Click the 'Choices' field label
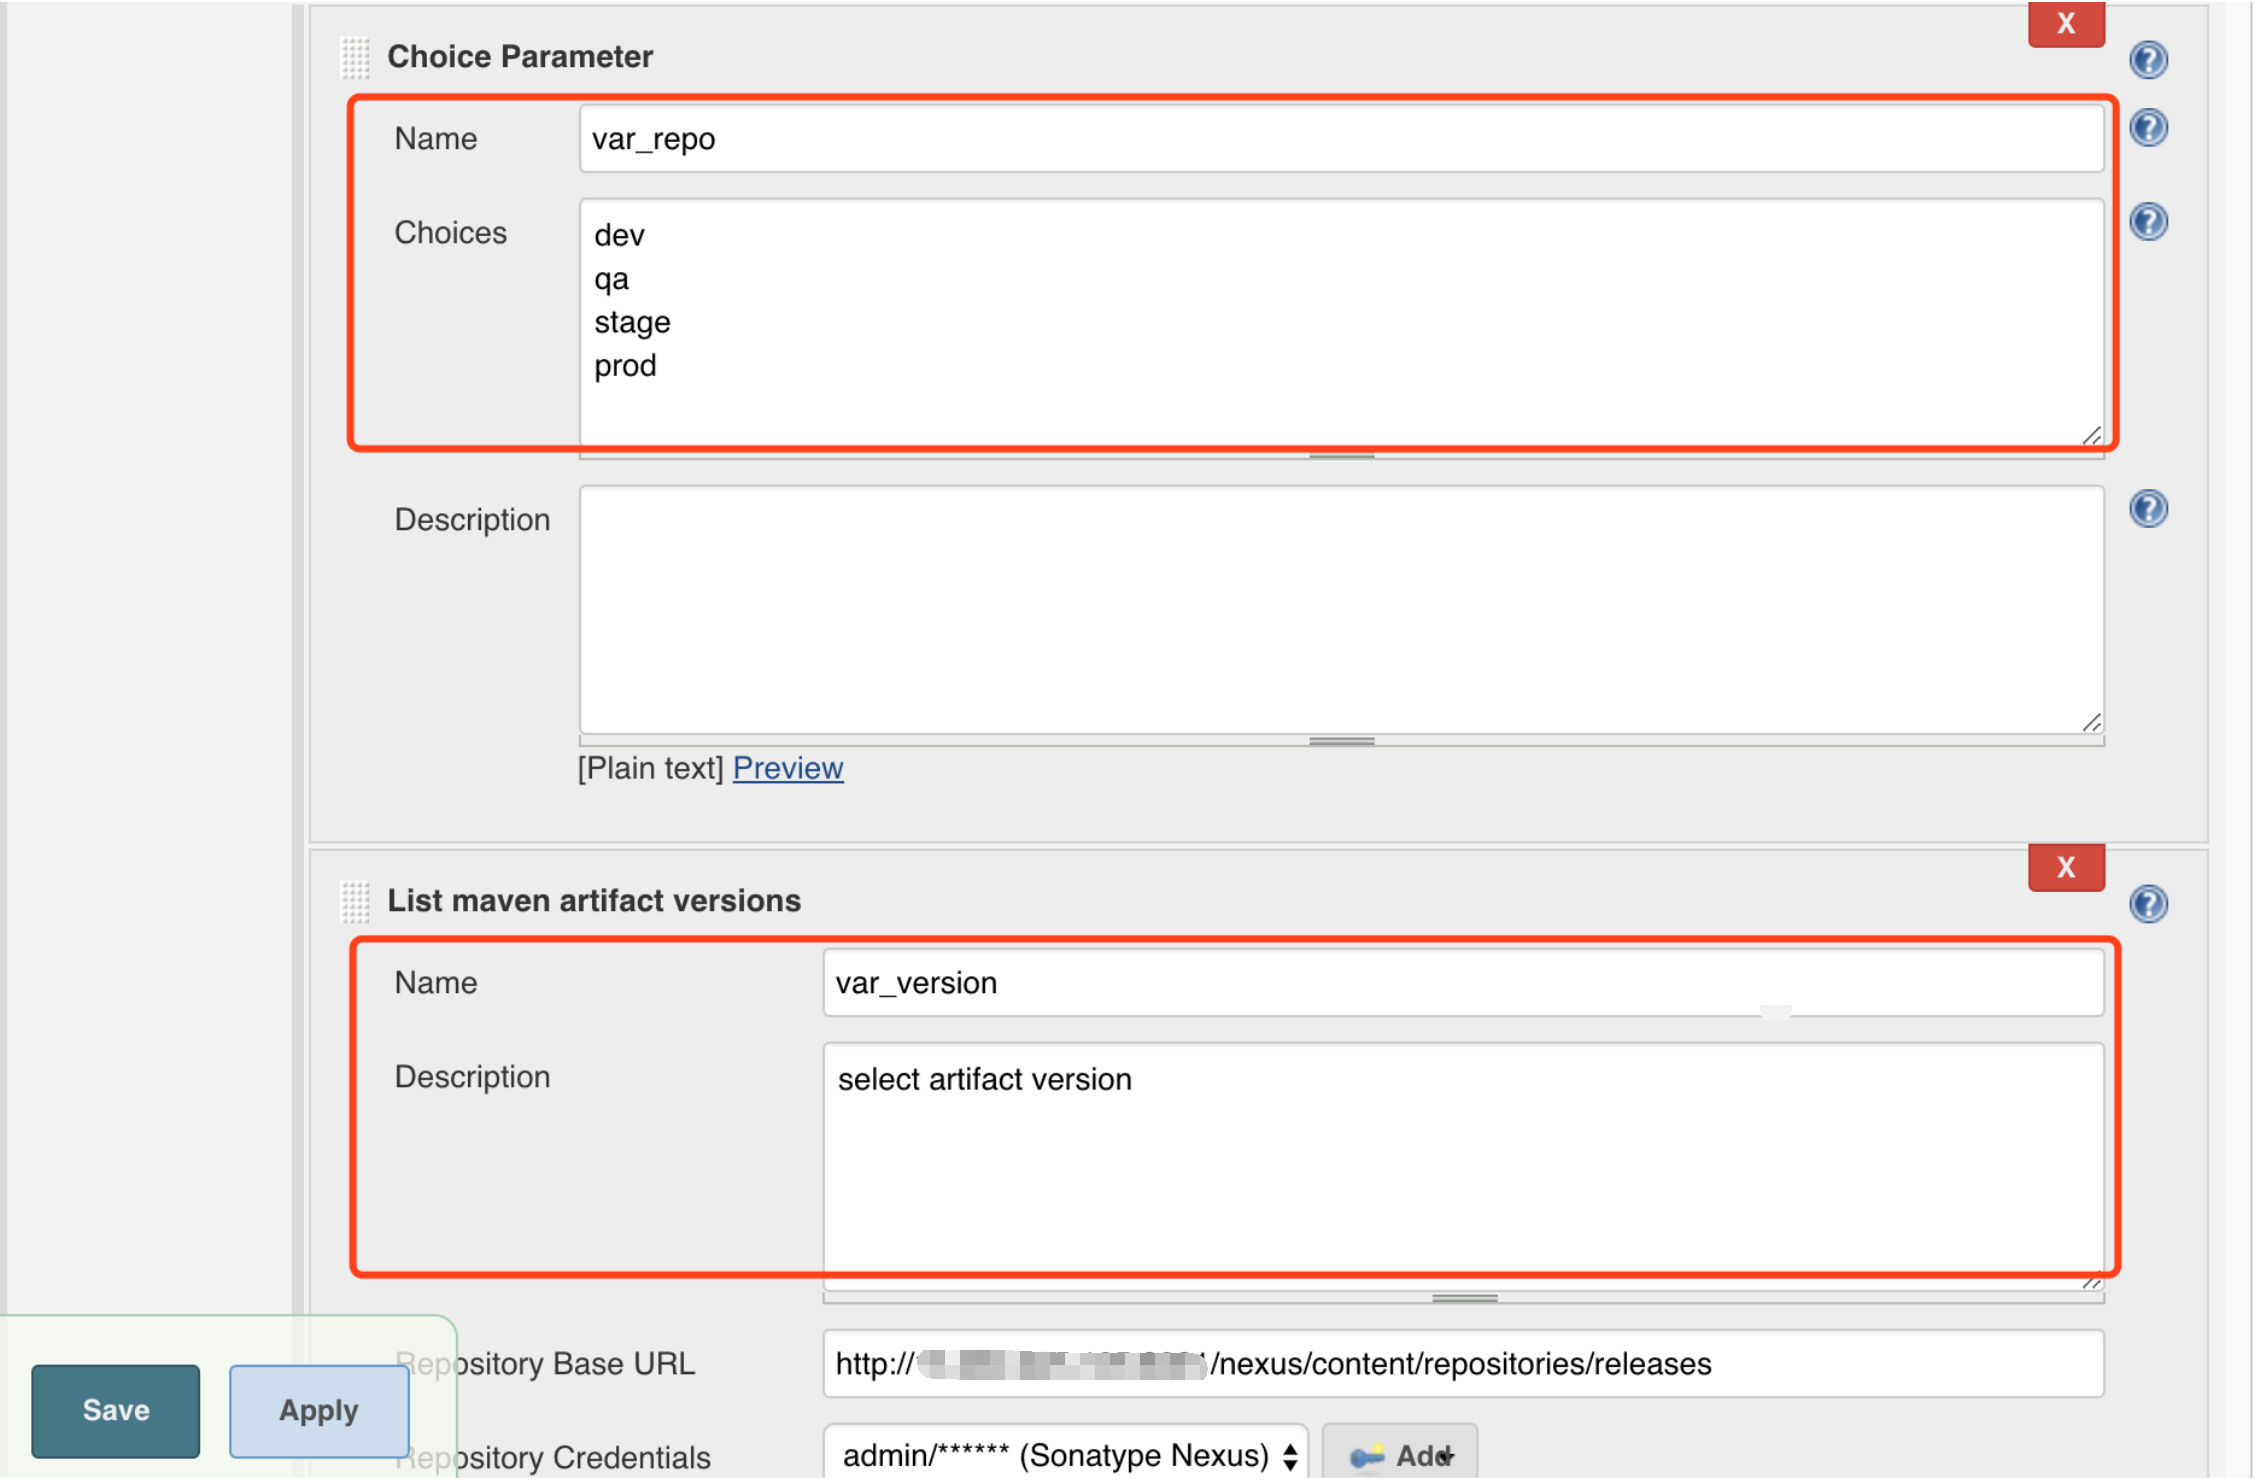2254x1481 pixels. 451,233
